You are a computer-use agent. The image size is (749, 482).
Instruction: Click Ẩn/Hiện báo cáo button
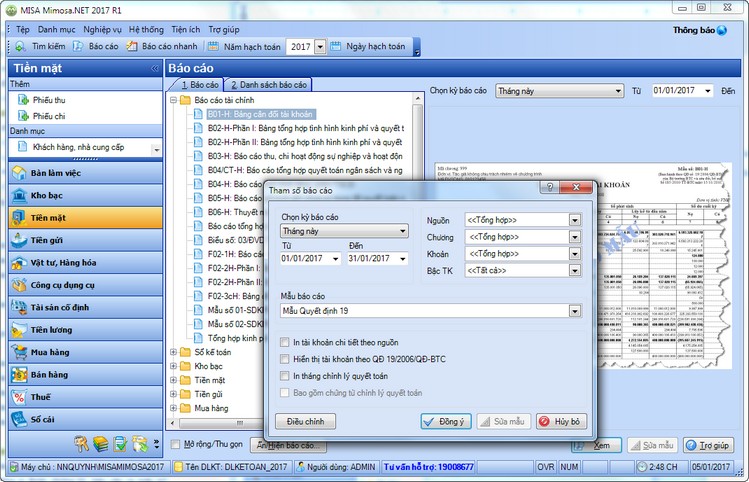coord(288,445)
